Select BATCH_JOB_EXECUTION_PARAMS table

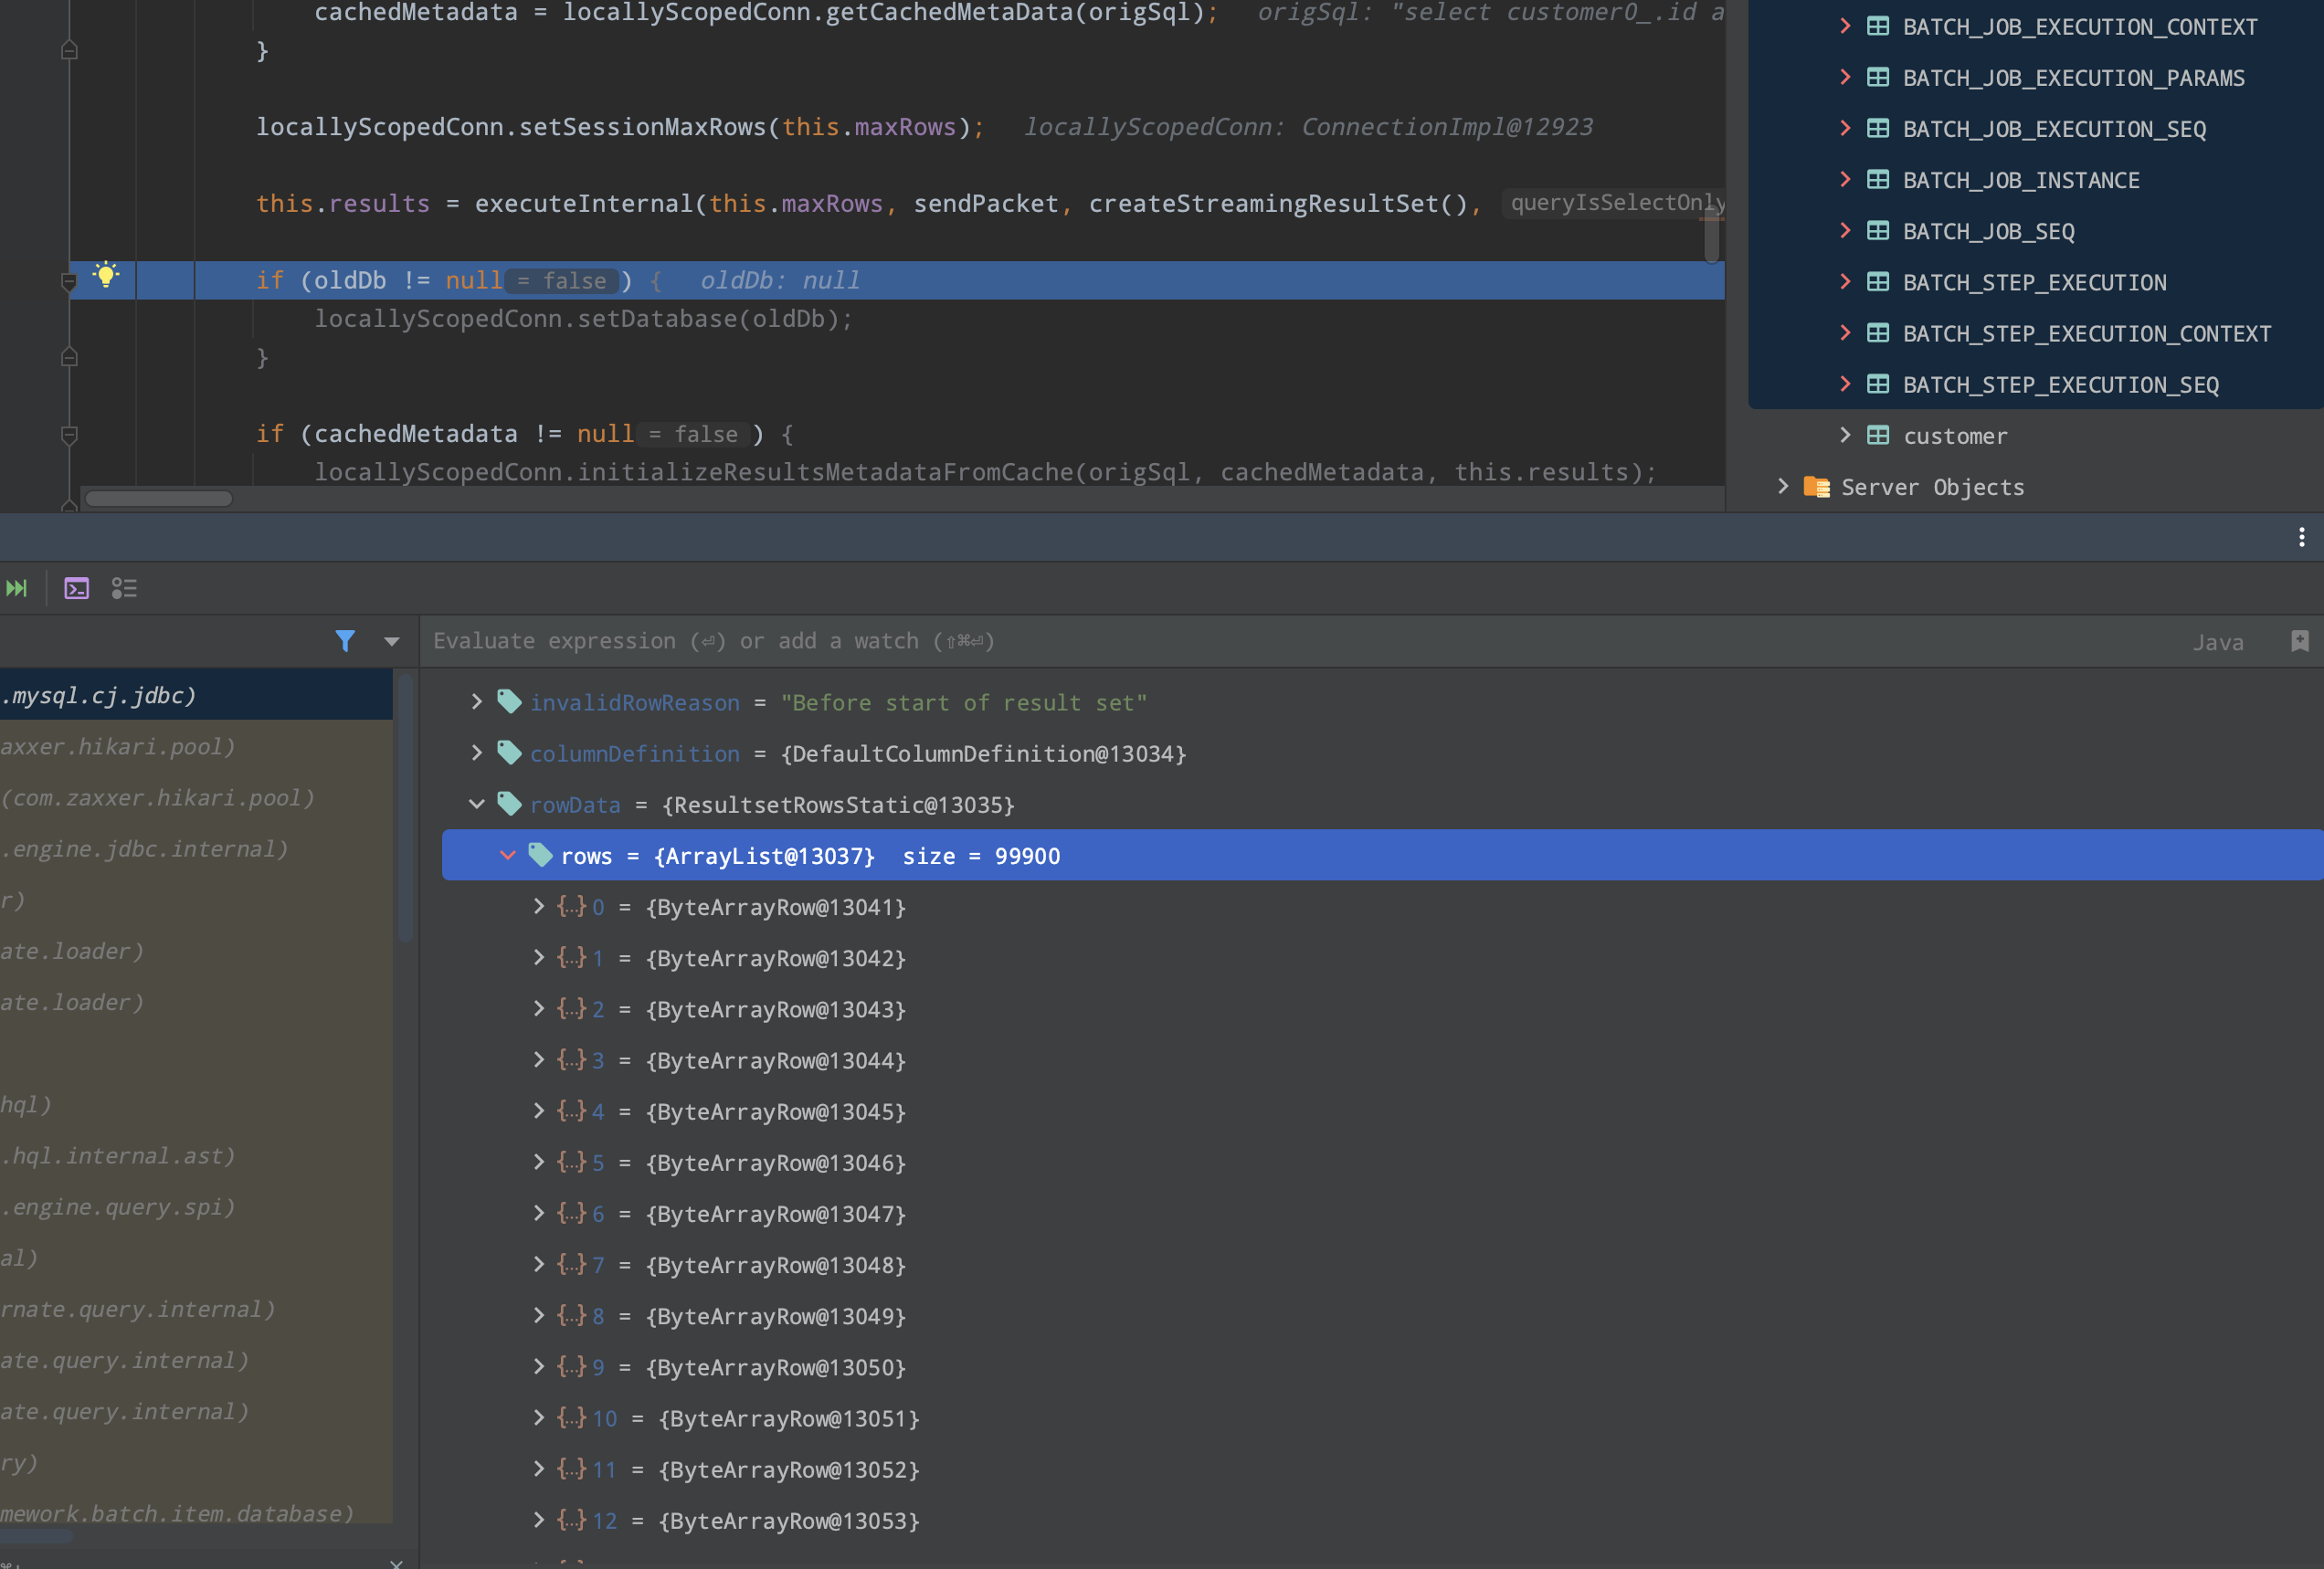2073,78
